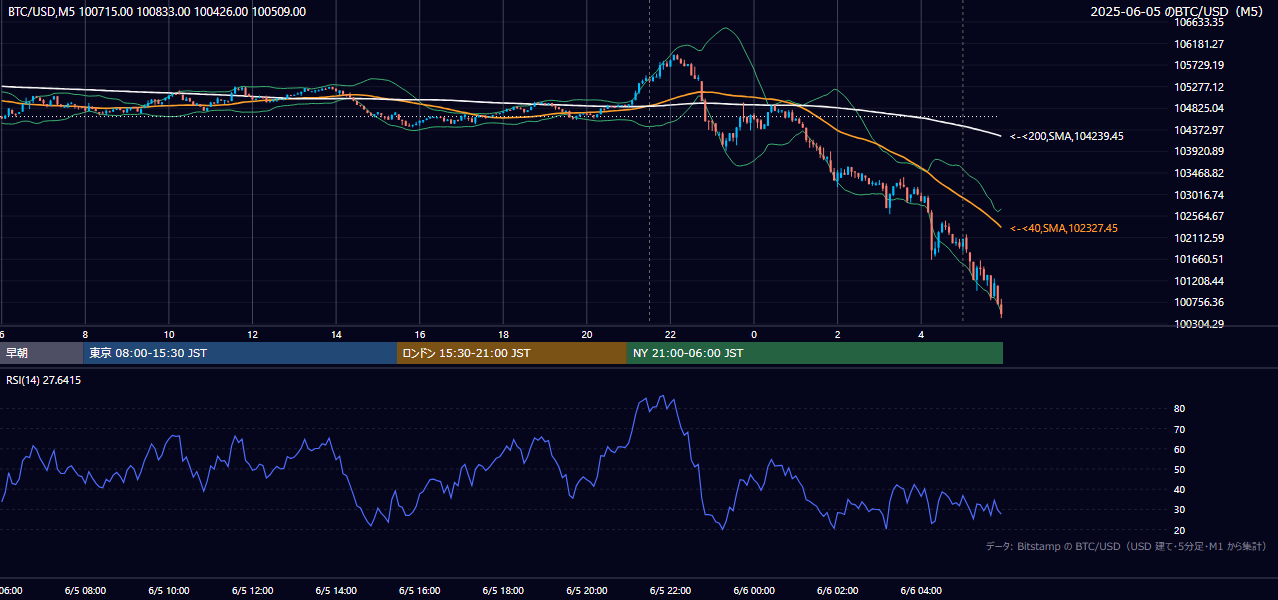The image size is (1278, 600).
Task: Click price axis value 104825.04
Action: click(x=1199, y=108)
